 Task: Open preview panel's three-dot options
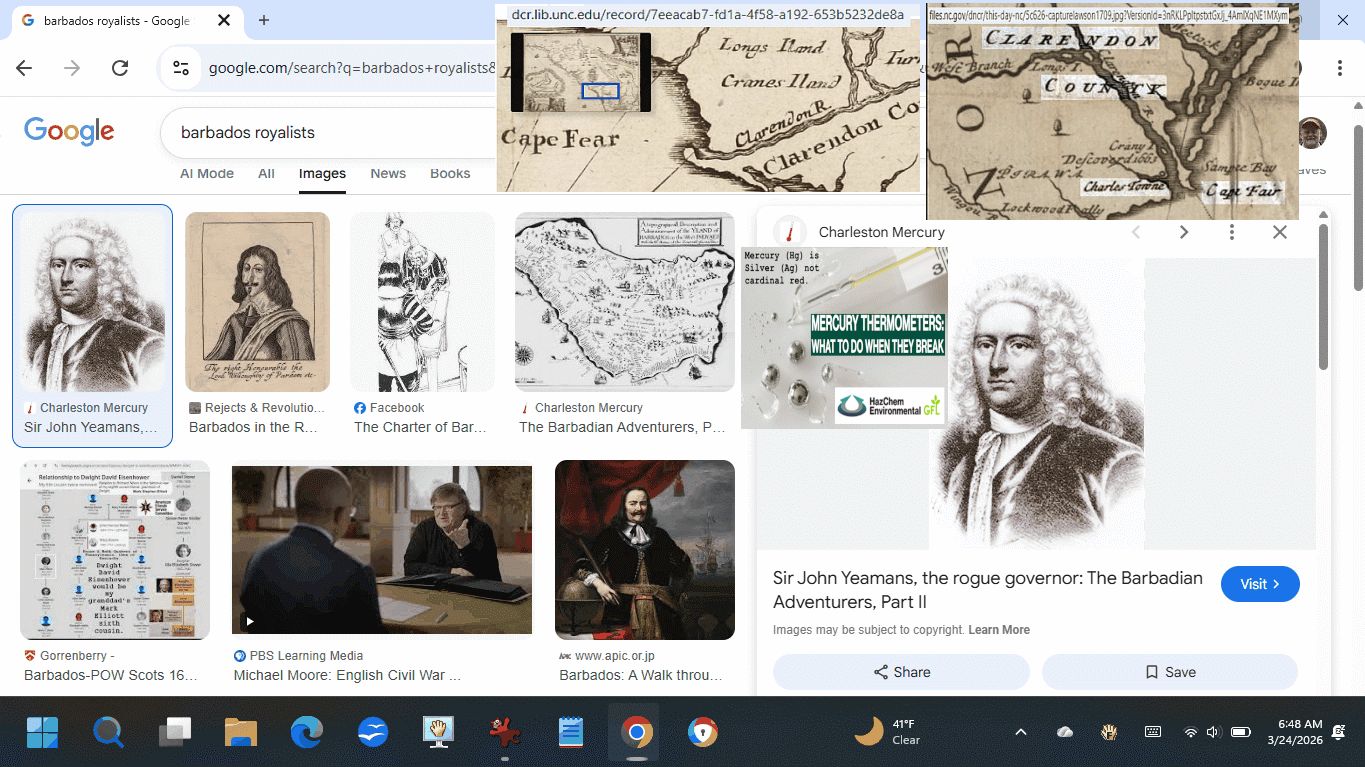(1232, 232)
